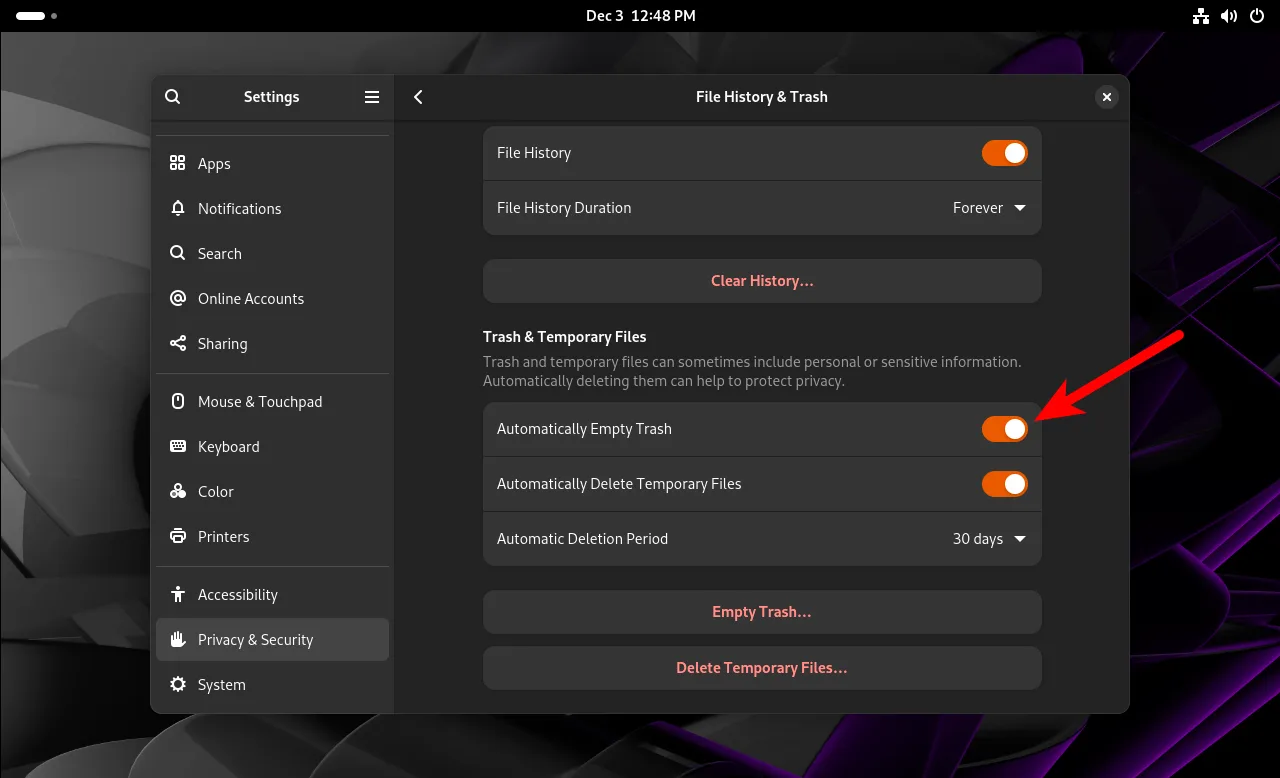Click the Accessibility figure icon
This screenshot has width=1280, height=778.
pyautogui.click(x=178, y=595)
